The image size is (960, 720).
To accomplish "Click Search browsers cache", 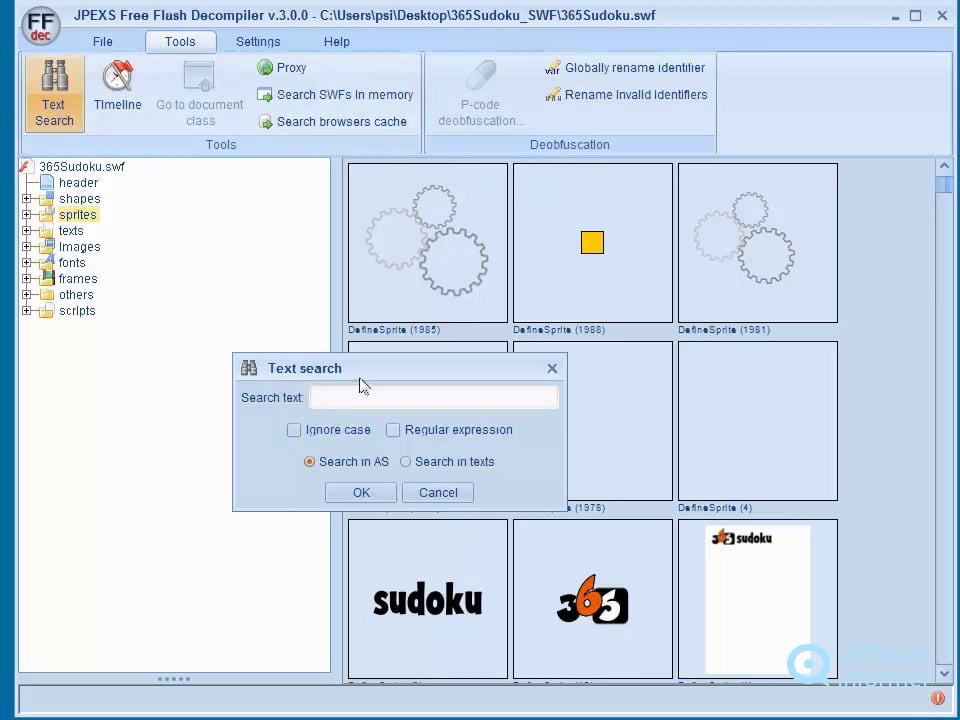I will point(332,121).
